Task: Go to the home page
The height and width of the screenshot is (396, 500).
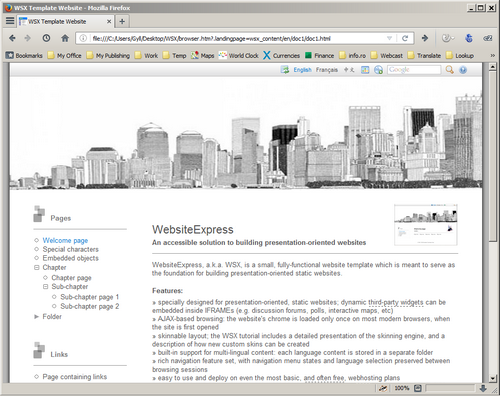Action: point(65,38)
